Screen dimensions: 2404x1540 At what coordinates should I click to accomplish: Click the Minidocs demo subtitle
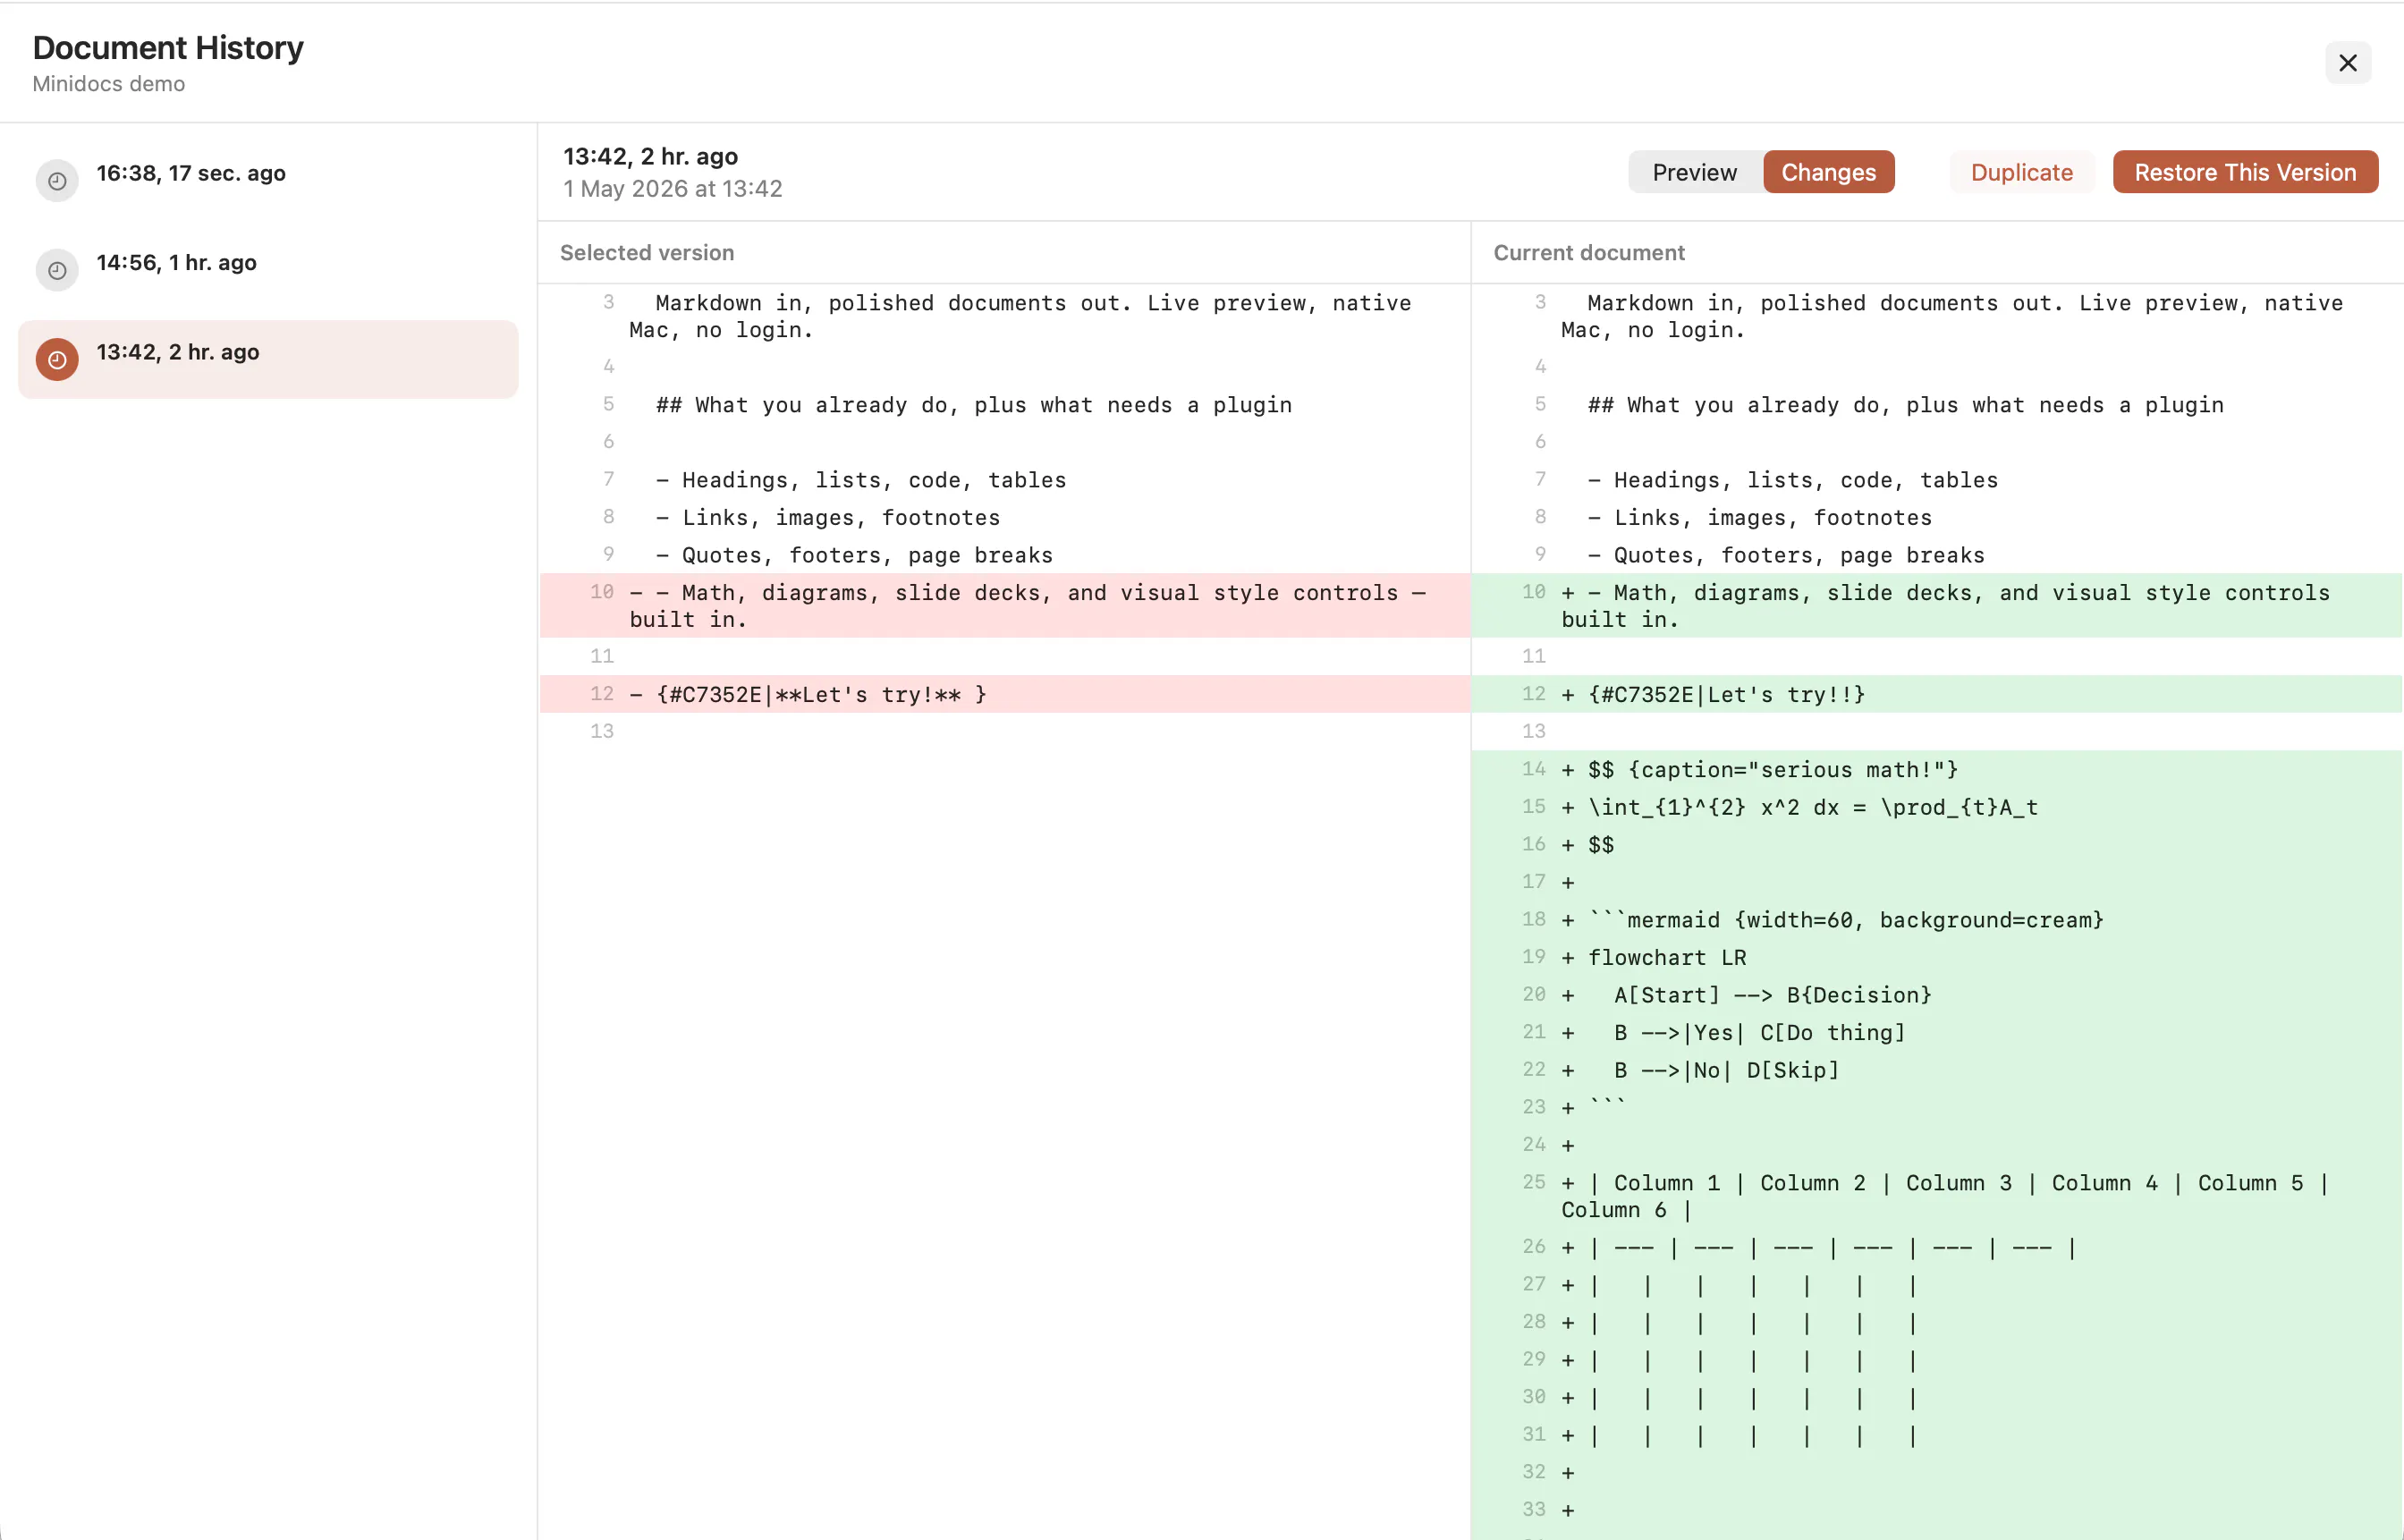(109, 84)
